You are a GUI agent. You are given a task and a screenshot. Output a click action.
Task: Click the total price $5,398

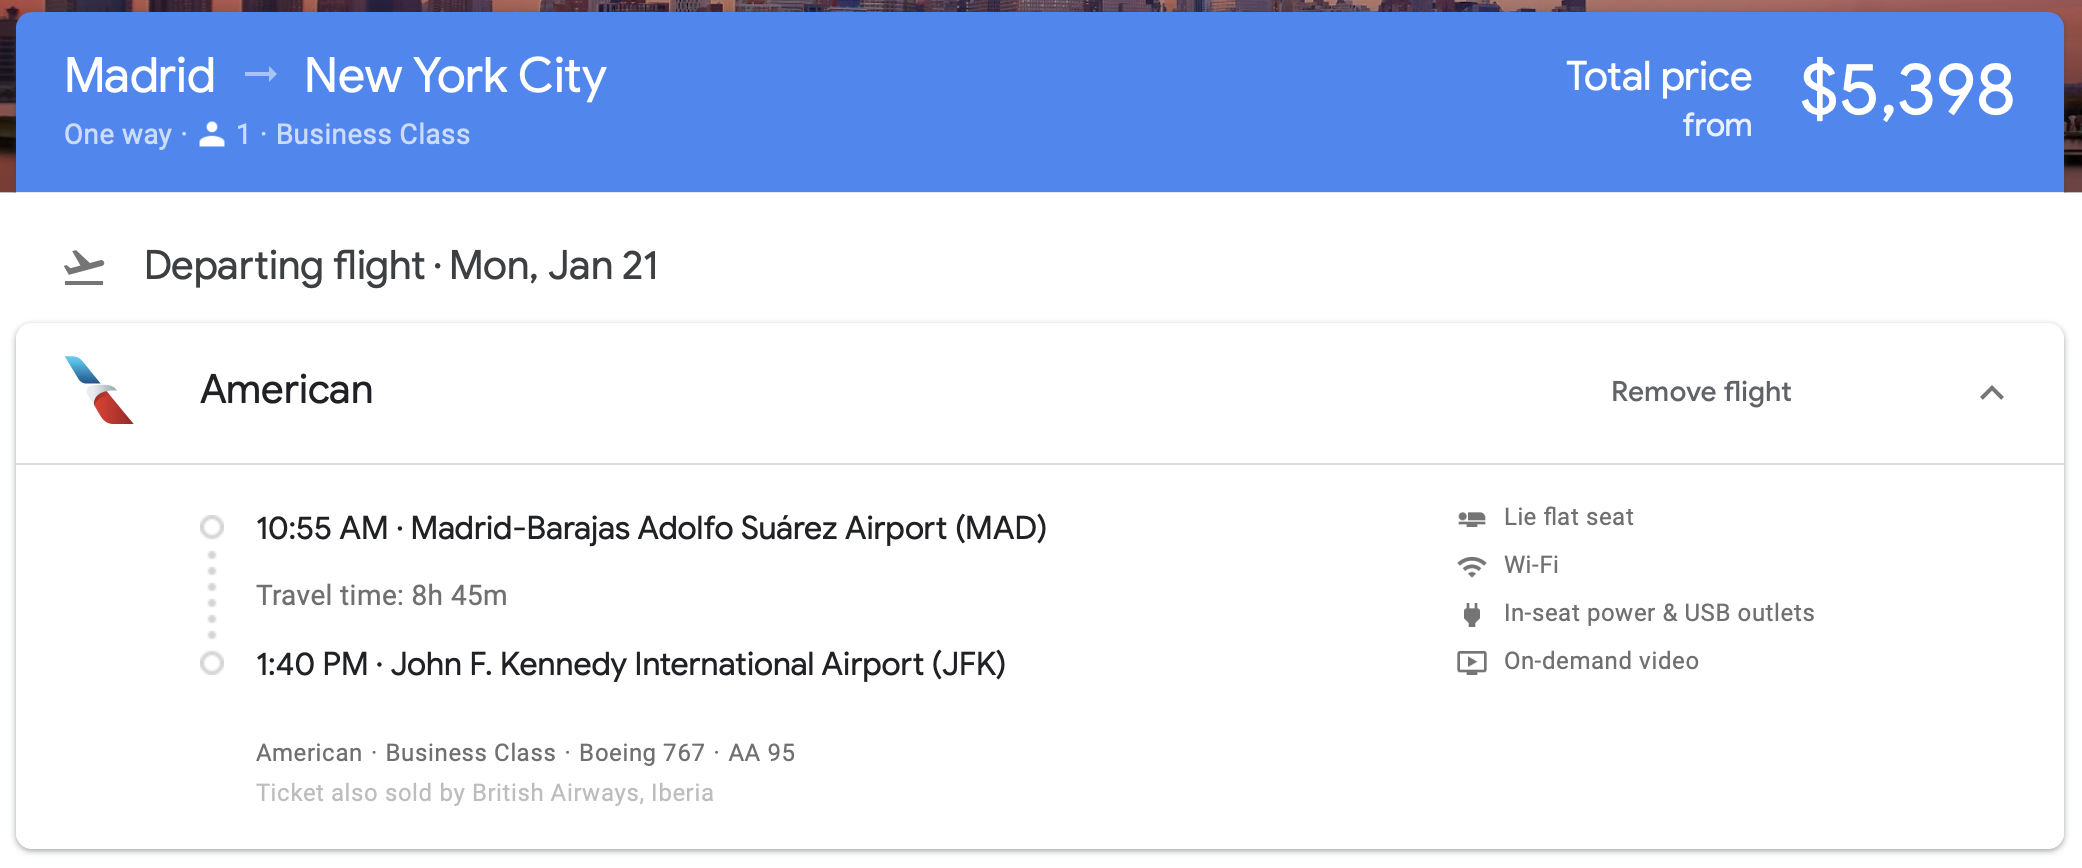coord(1907,88)
